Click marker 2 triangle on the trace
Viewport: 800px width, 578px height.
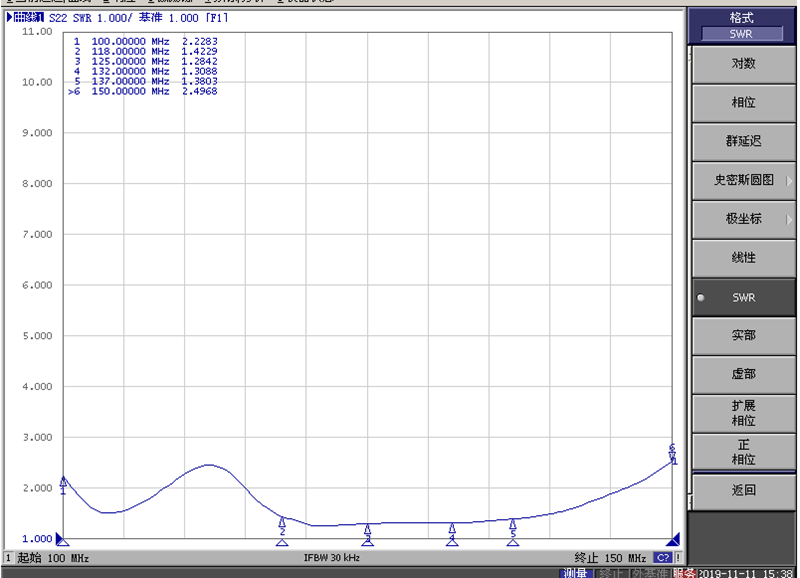pos(282,522)
